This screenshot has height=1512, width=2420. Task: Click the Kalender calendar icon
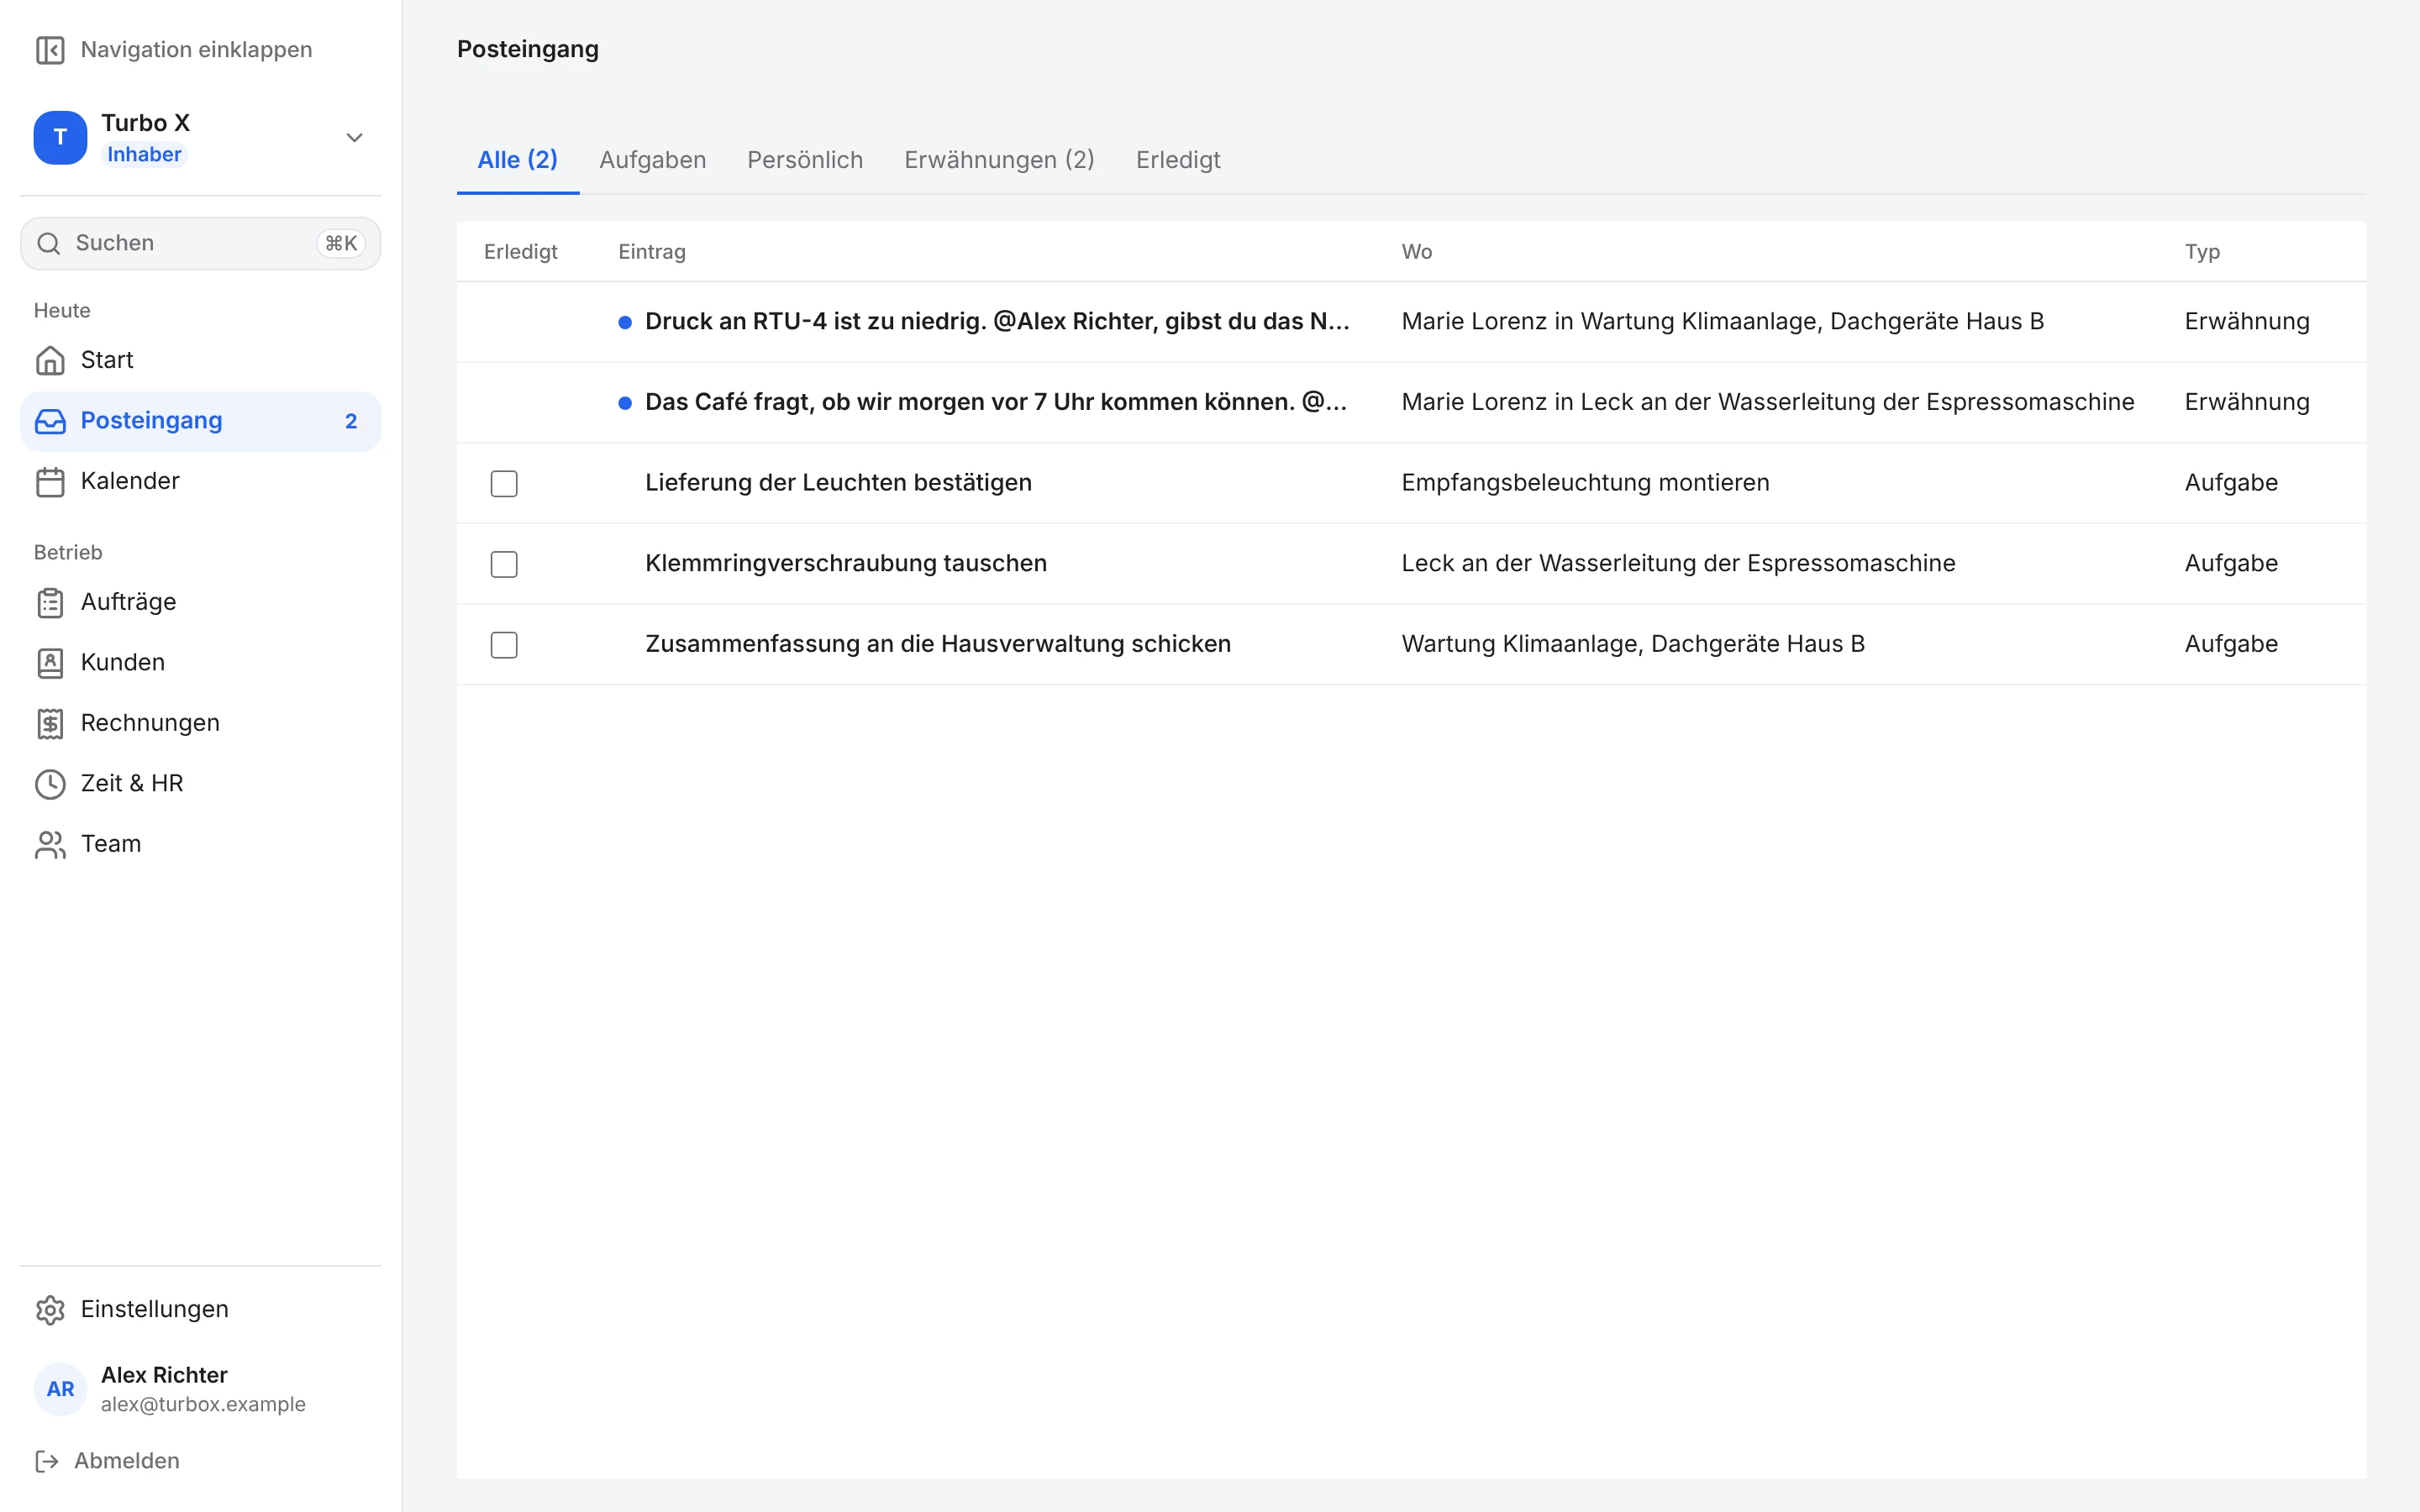[50, 481]
